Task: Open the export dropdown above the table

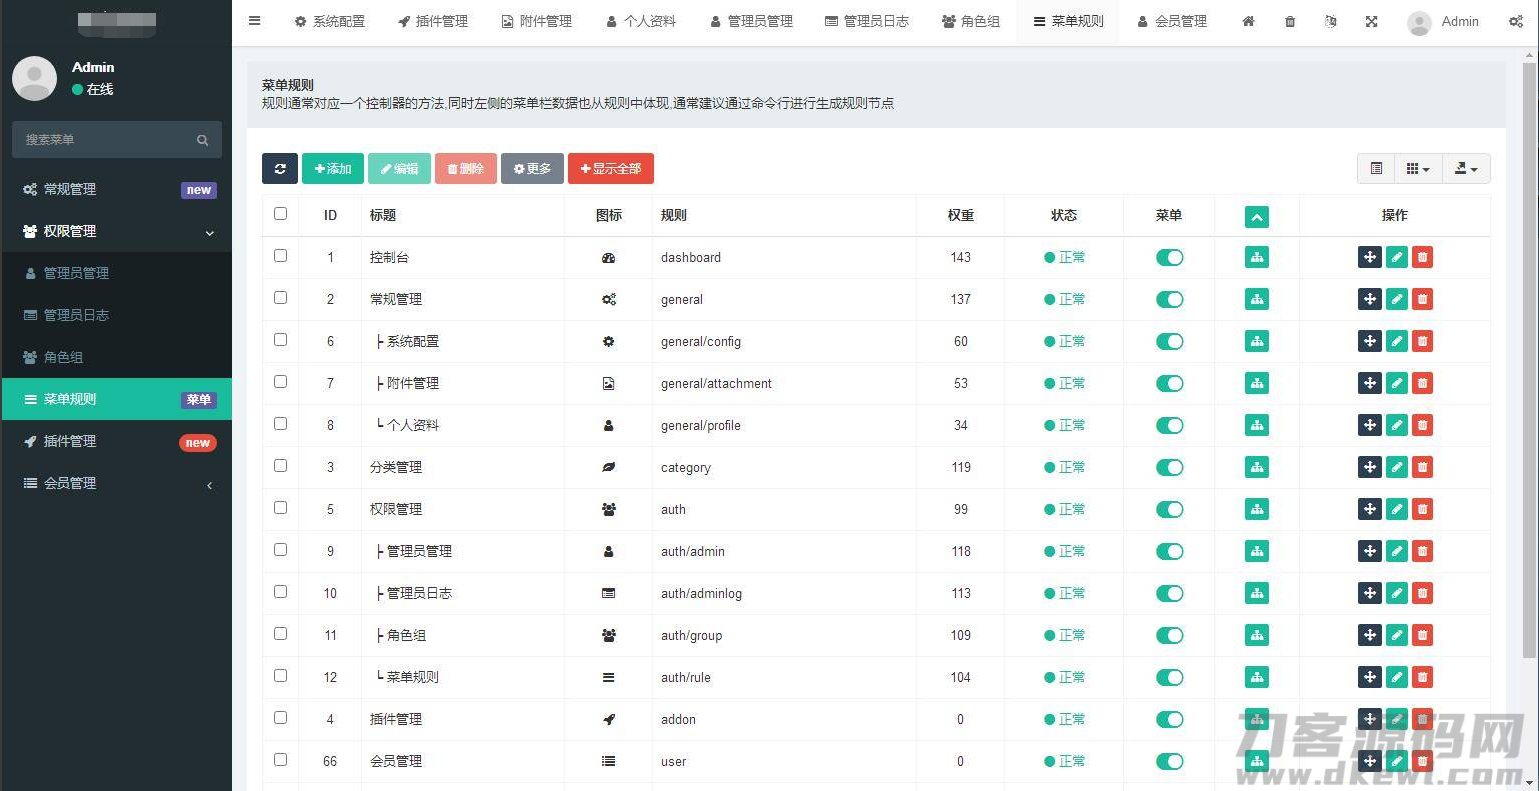Action: (1465, 169)
